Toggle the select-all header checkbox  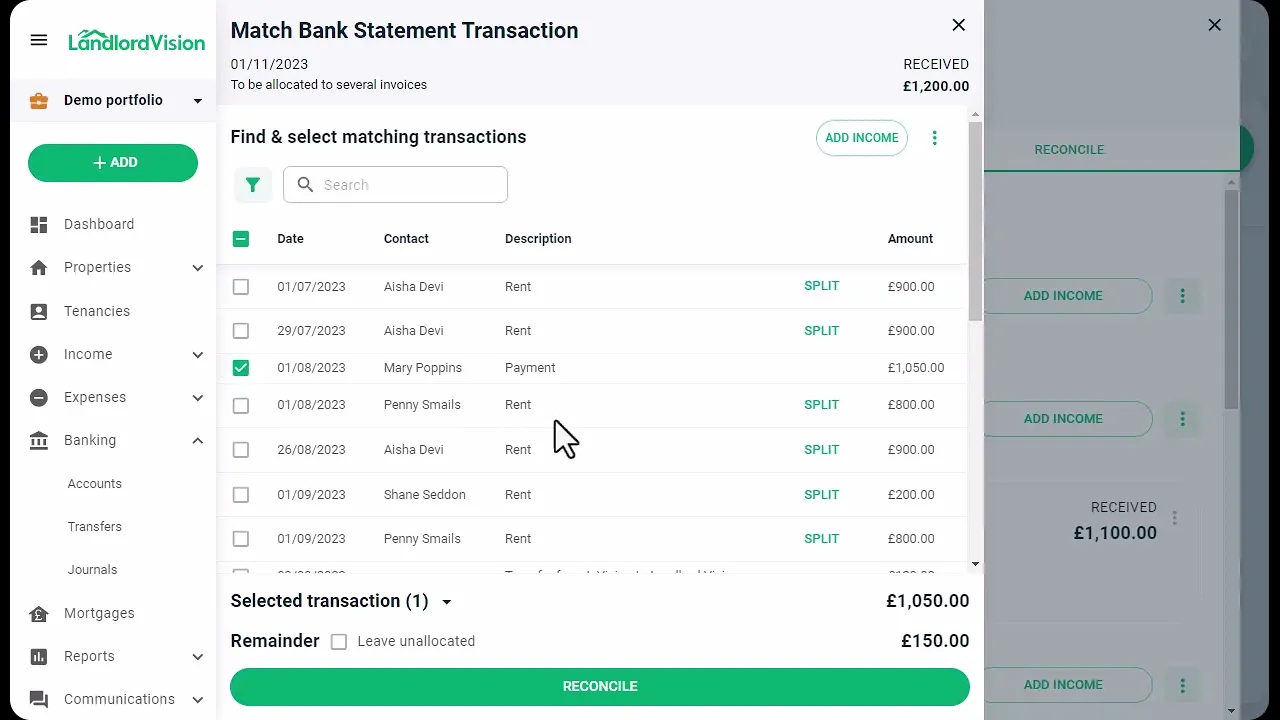[241, 239]
